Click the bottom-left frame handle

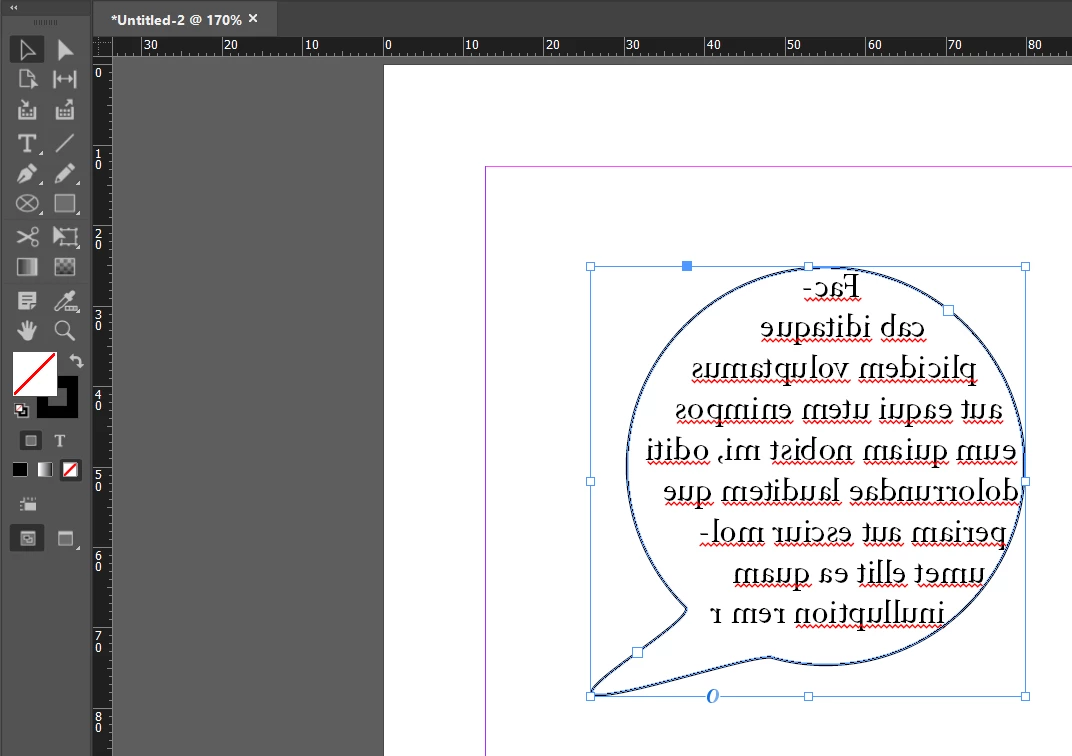click(591, 697)
